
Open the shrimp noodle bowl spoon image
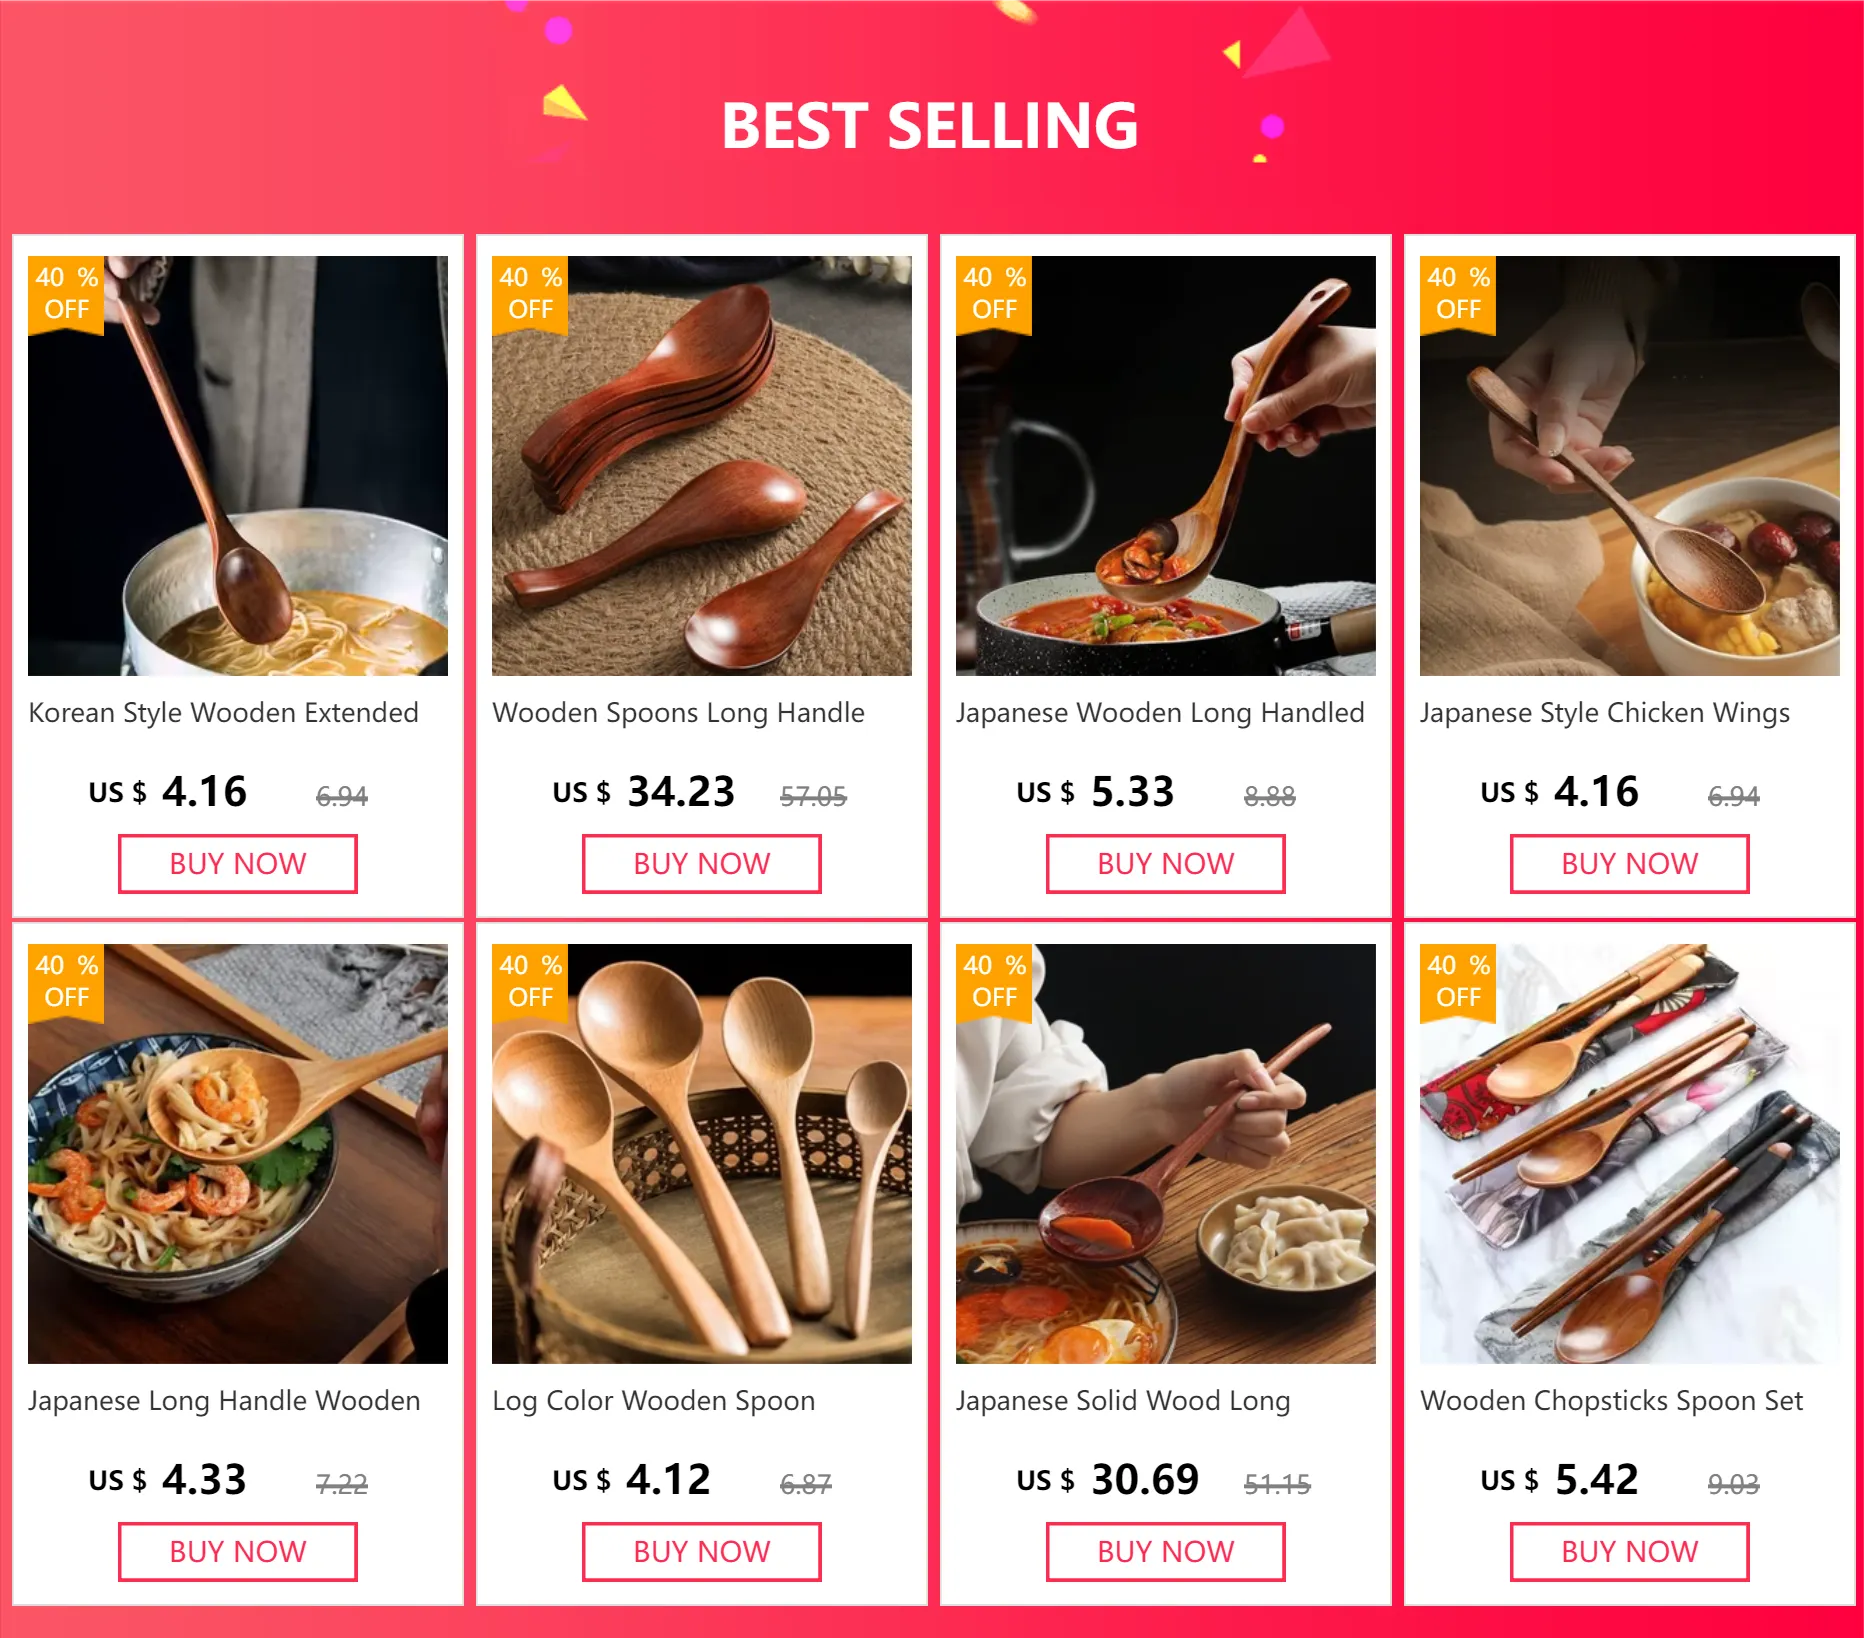coord(238,1154)
